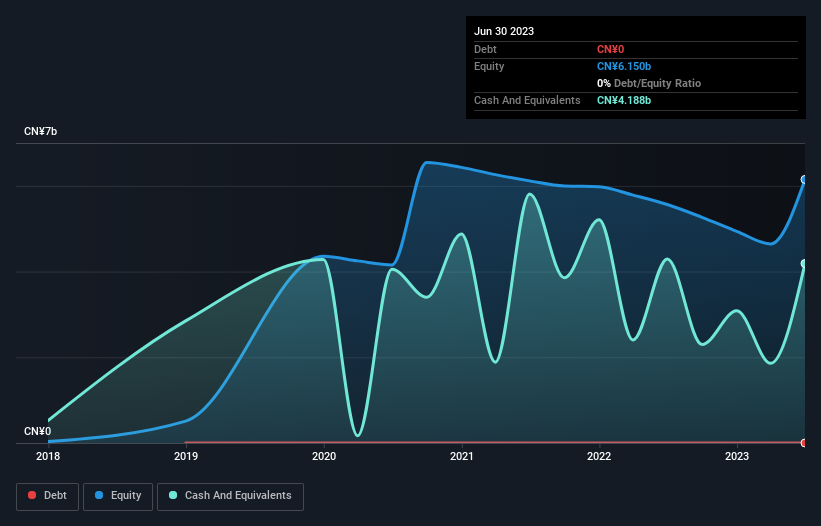The image size is (821, 526).
Task: Click the 2018 axis label
Action: tap(48, 456)
